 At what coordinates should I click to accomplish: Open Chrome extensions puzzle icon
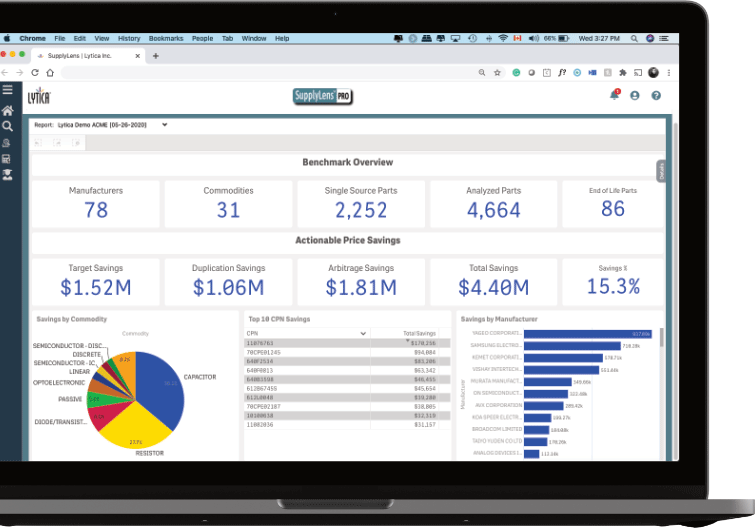tap(623, 73)
